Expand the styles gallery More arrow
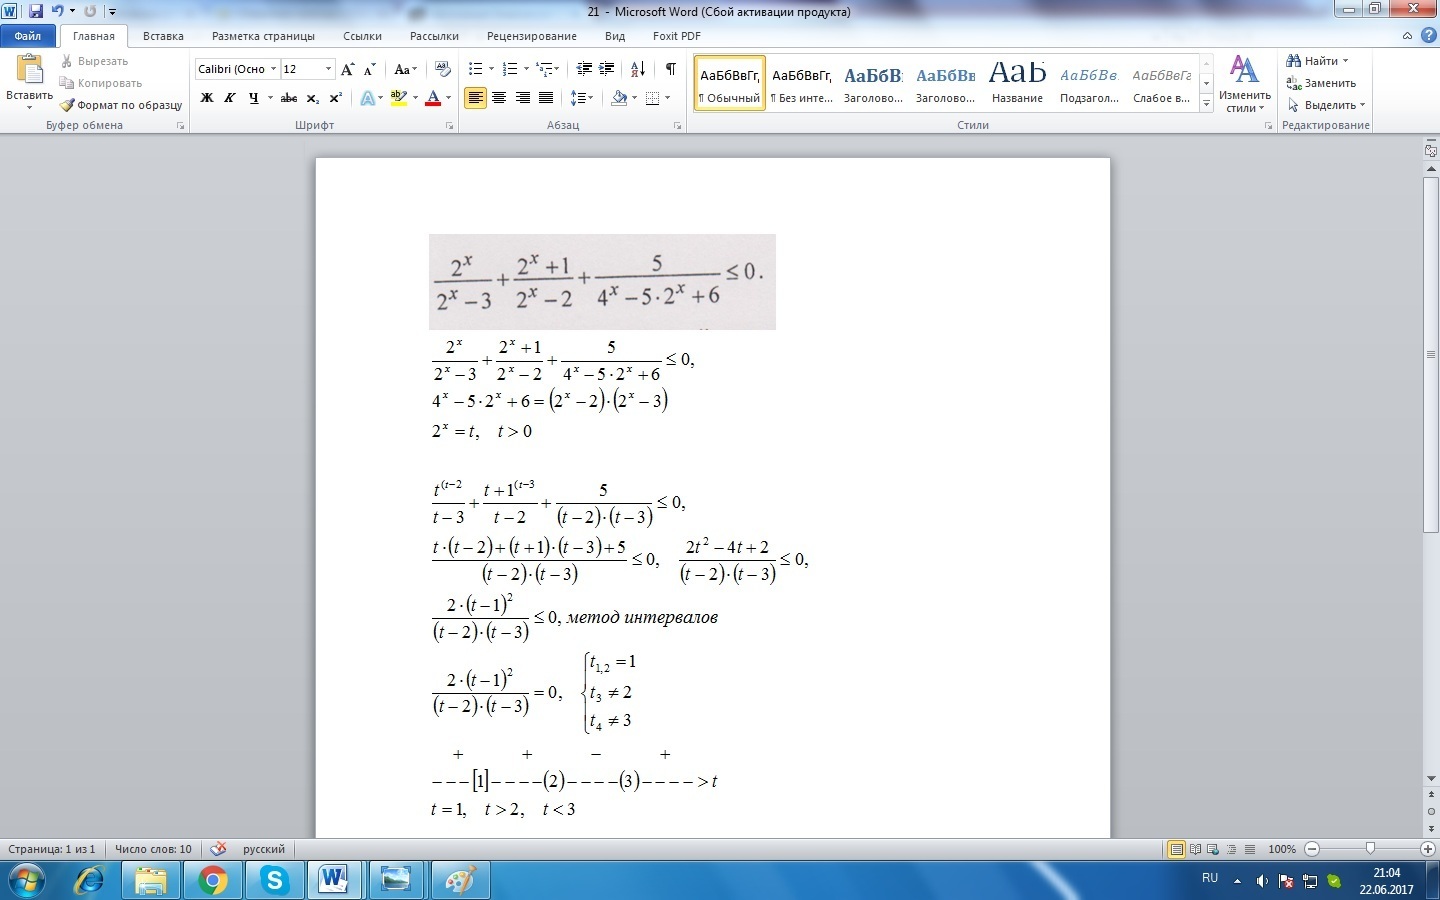Viewport: 1440px width, 900px height. coord(1207,104)
